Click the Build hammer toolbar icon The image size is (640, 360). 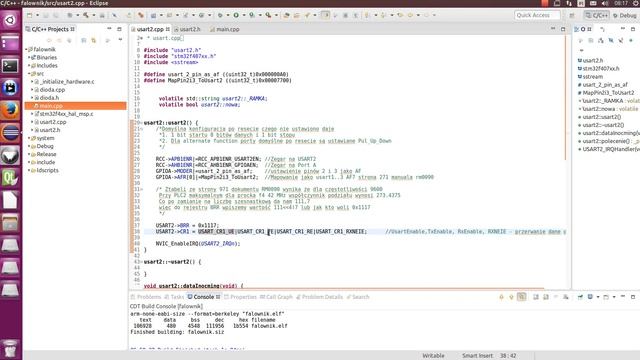(86, 15)
